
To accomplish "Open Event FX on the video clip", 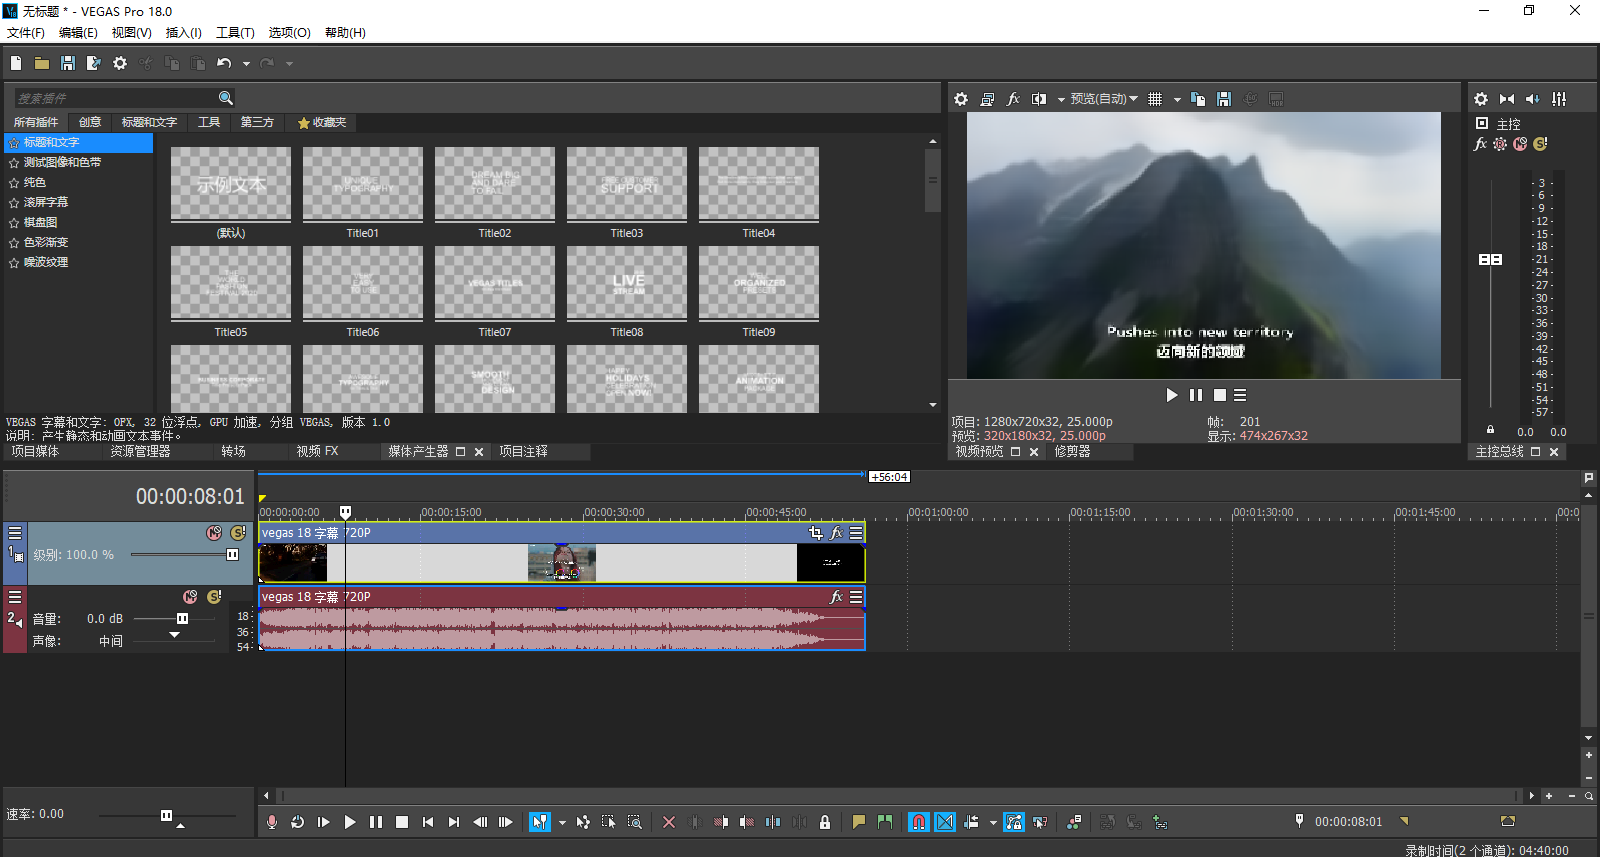I will [x=837, y=533].
